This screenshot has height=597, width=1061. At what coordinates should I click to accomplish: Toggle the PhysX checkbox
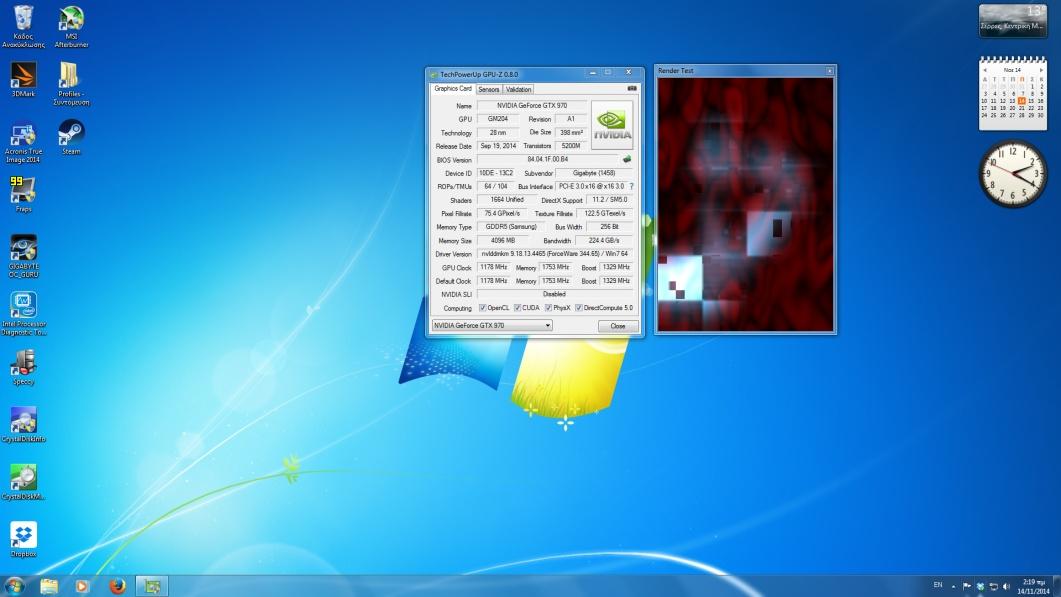[548, 308]
